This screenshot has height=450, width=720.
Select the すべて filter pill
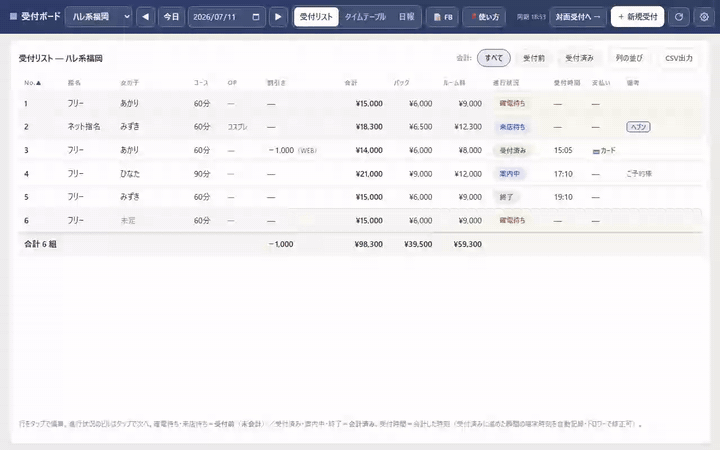point(494,58)
